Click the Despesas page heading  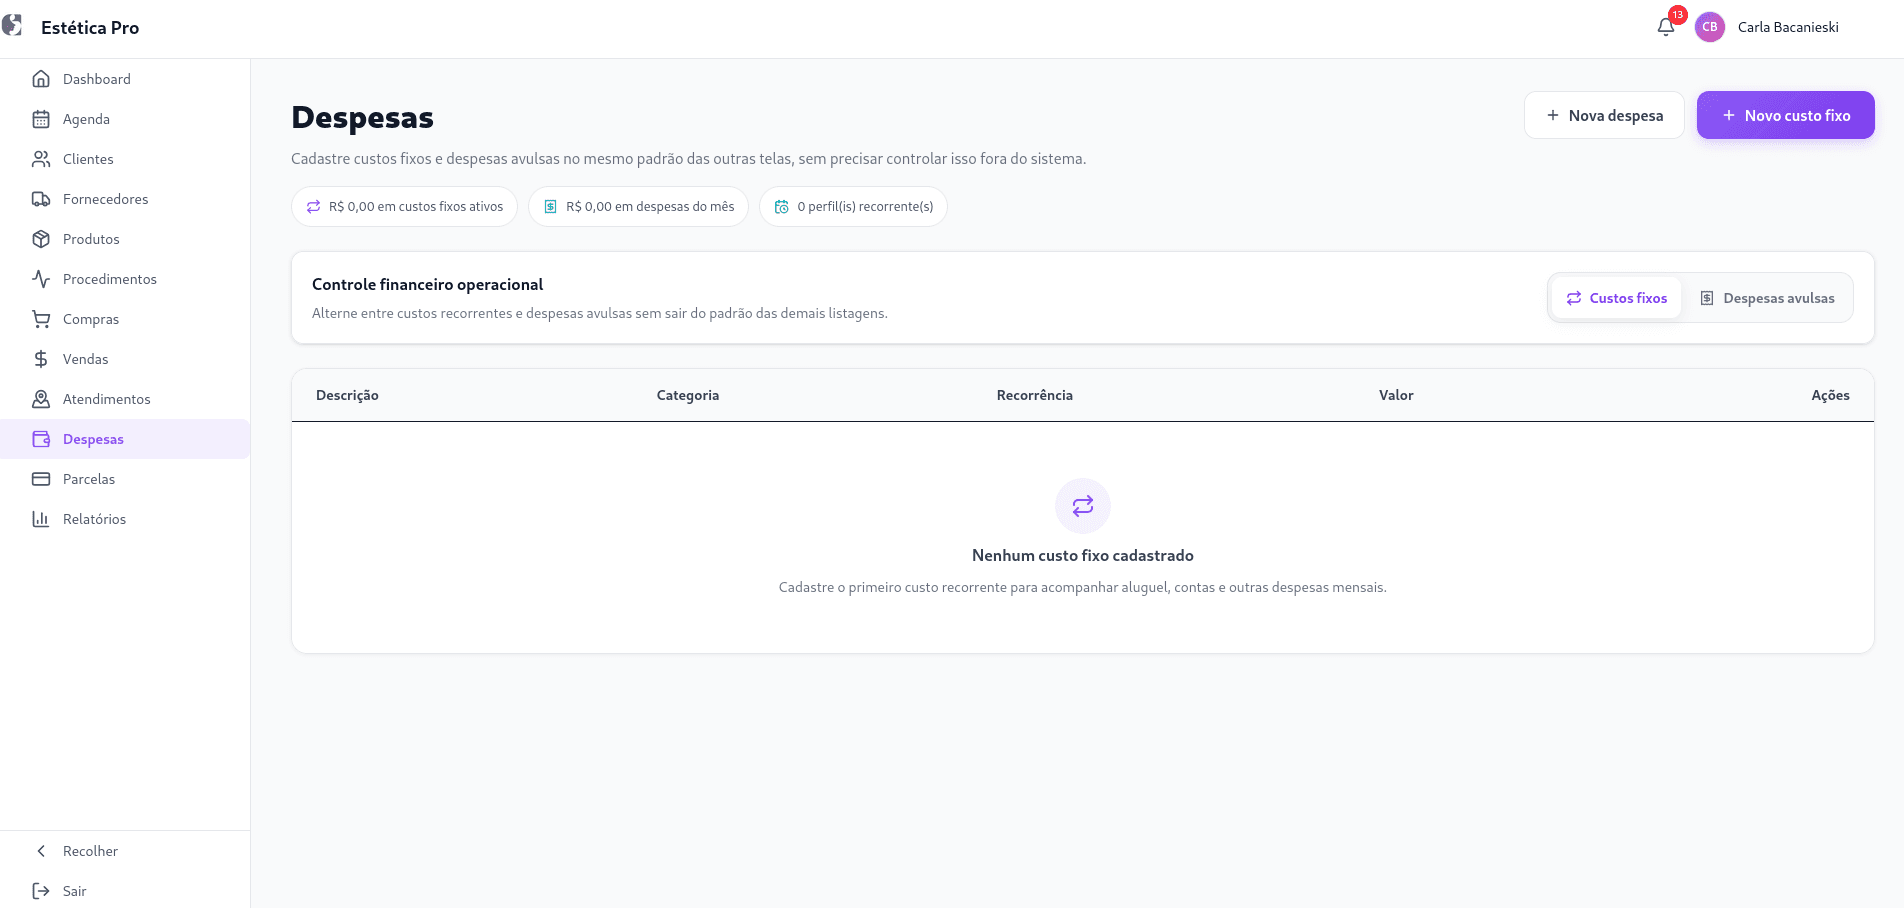tap(362, 118)
